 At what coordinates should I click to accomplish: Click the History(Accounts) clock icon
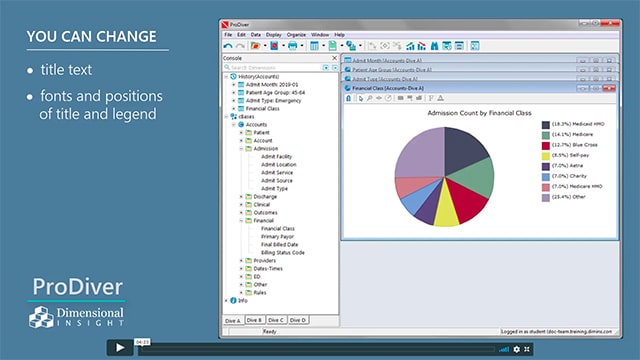pos(233,76)
